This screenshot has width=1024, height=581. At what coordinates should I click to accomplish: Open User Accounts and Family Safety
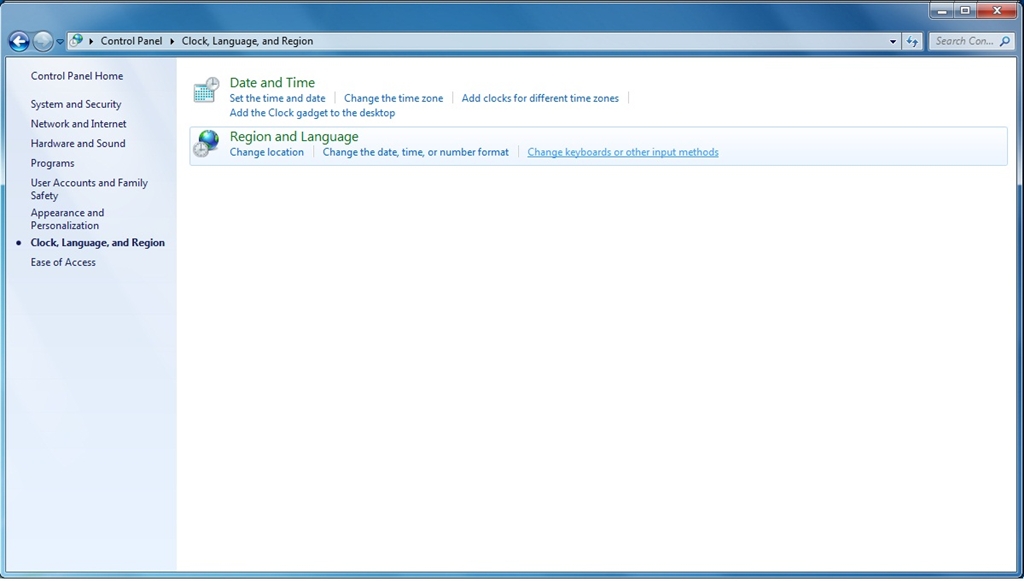[89, 189]
